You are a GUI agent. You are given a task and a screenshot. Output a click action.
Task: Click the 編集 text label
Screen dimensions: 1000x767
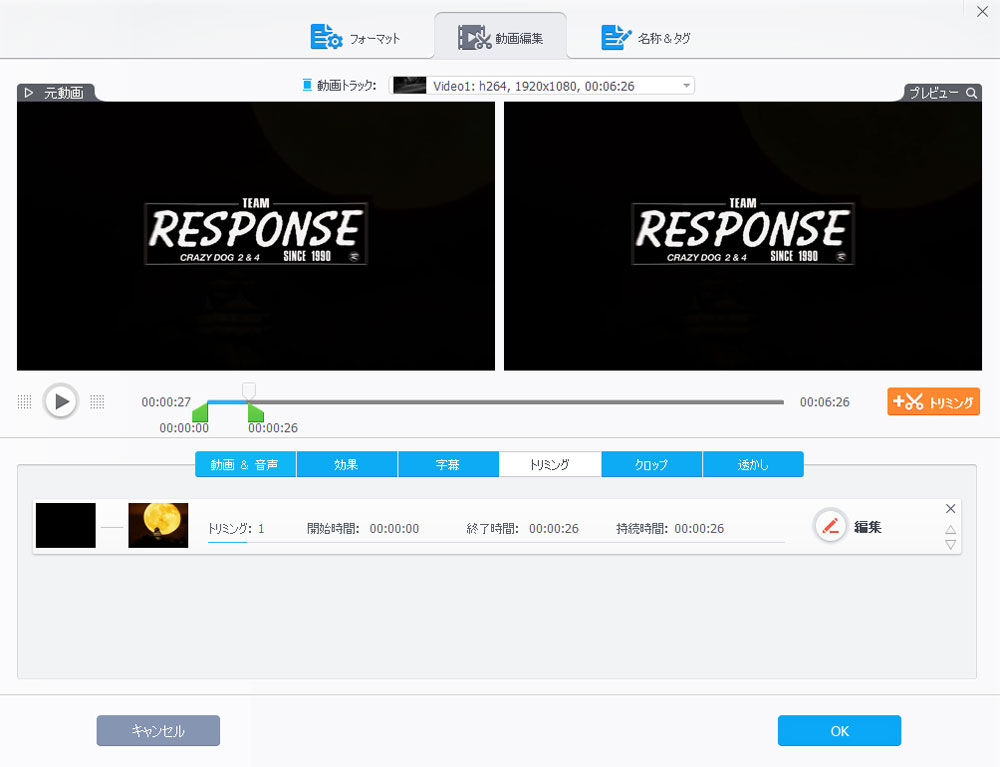point(867,527)
